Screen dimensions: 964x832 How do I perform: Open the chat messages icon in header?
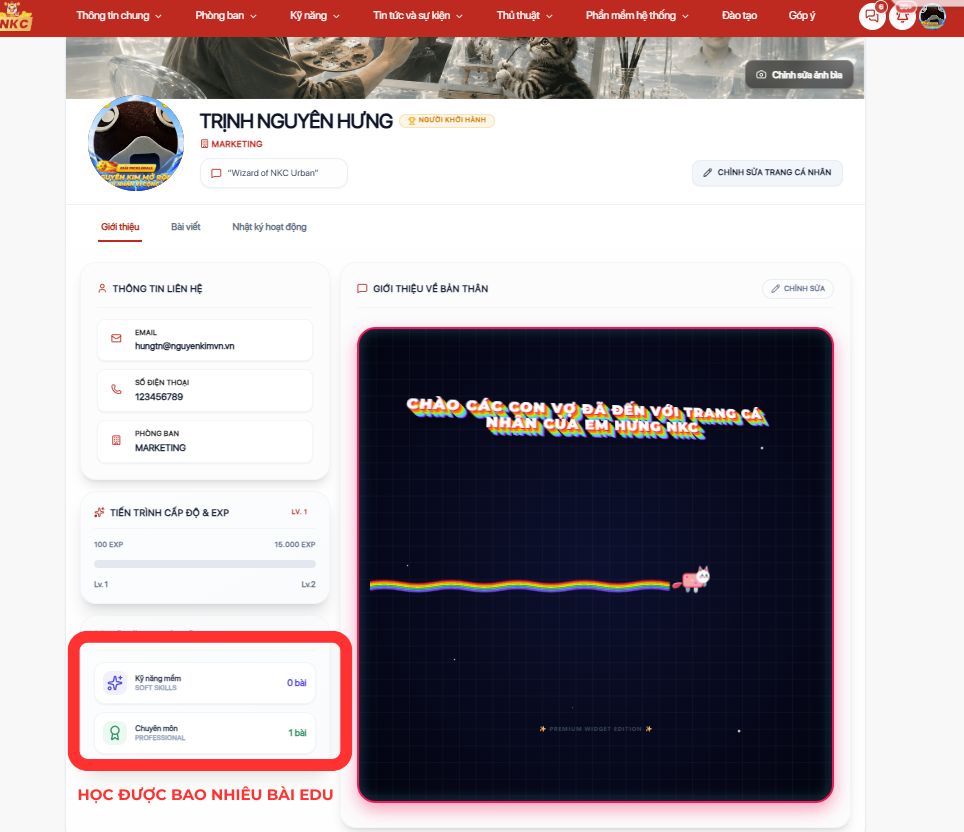pos(872,16)
